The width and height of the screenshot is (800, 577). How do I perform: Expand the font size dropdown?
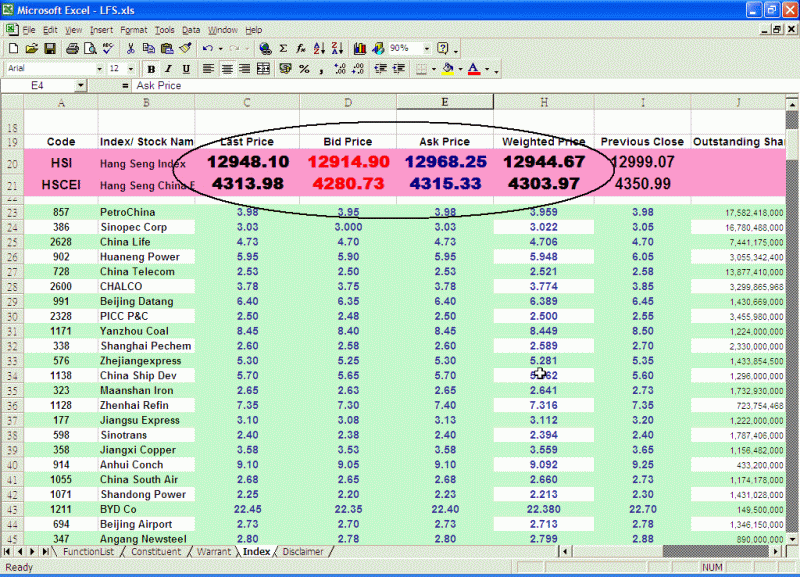(131, 69)
